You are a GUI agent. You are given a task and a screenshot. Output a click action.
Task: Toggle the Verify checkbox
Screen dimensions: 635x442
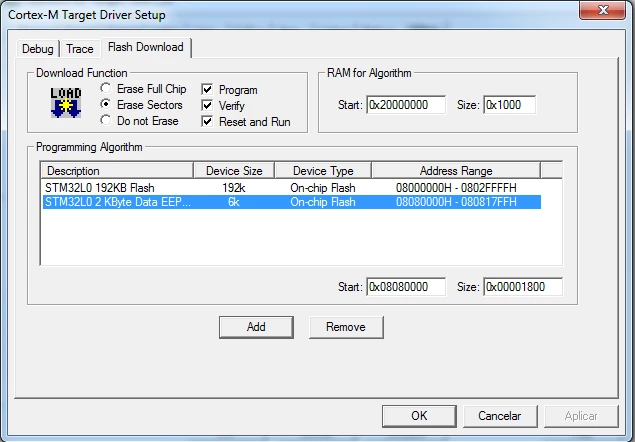click(x=207, y=106)
